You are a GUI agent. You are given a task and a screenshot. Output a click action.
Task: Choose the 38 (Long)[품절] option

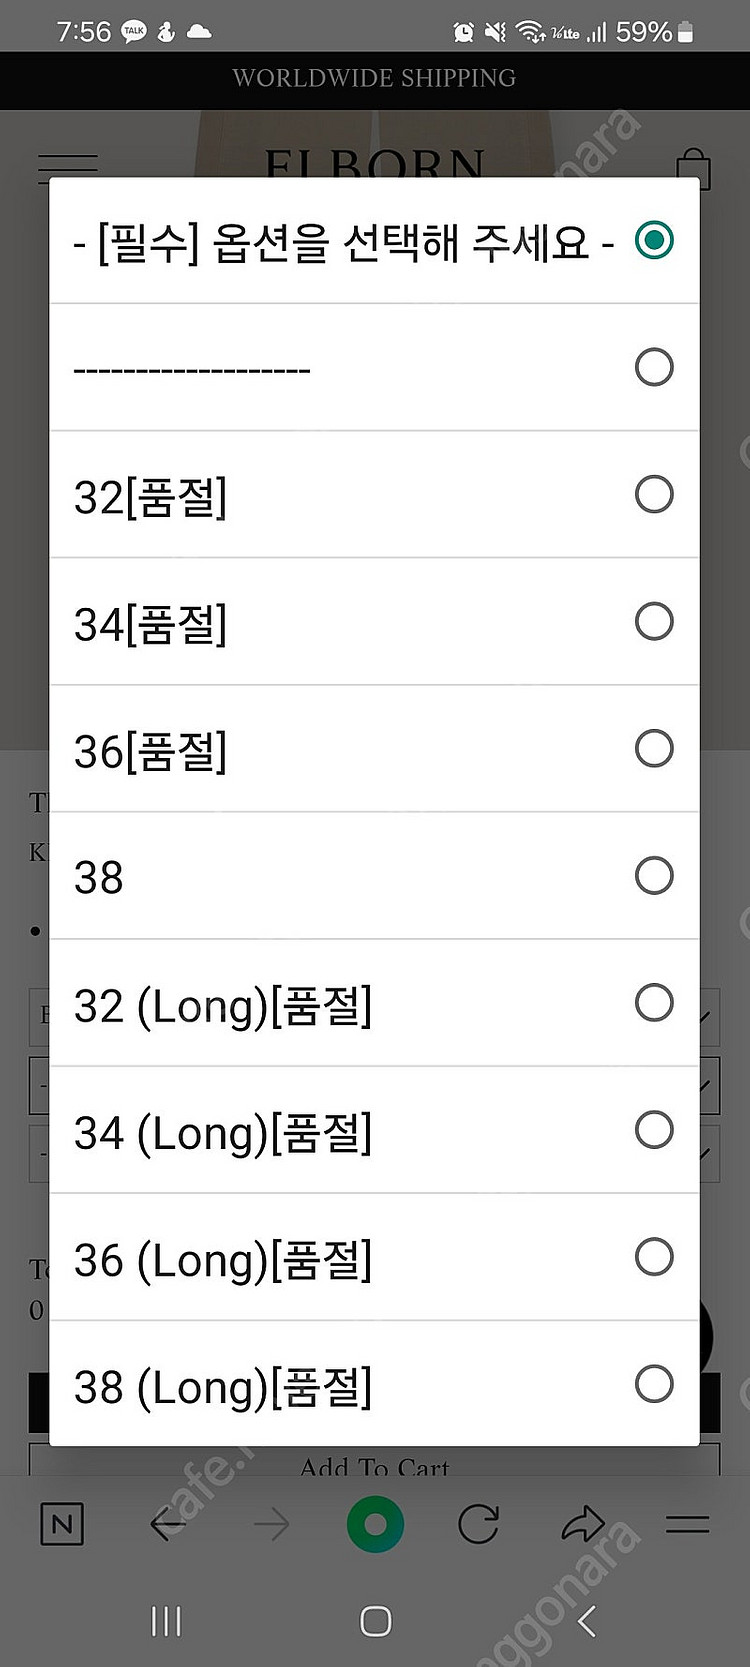pos(655,1384)
